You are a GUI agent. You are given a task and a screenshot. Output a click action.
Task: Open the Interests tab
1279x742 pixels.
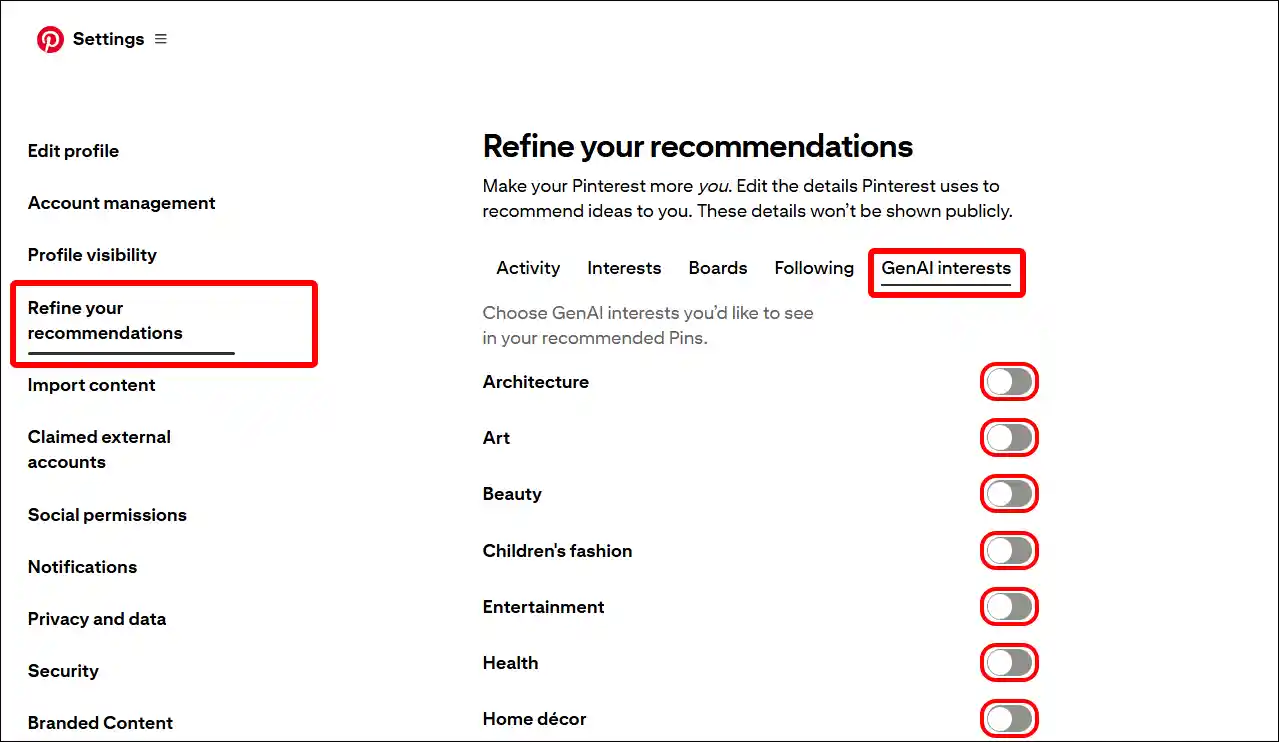coord(624,268)
